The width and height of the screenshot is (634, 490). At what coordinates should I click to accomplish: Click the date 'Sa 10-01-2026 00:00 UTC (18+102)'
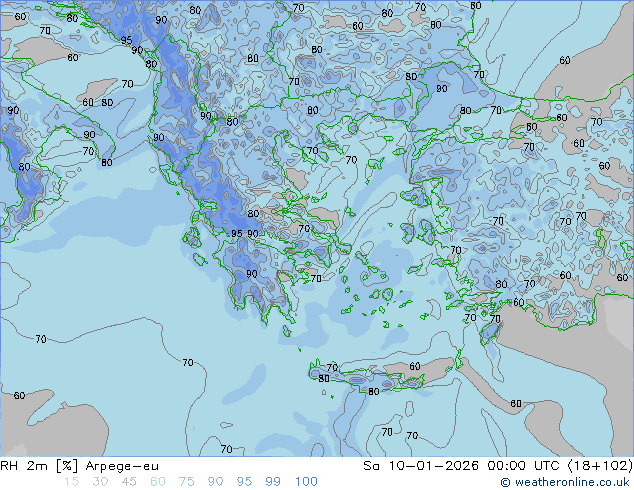click(x=498, y=466)
